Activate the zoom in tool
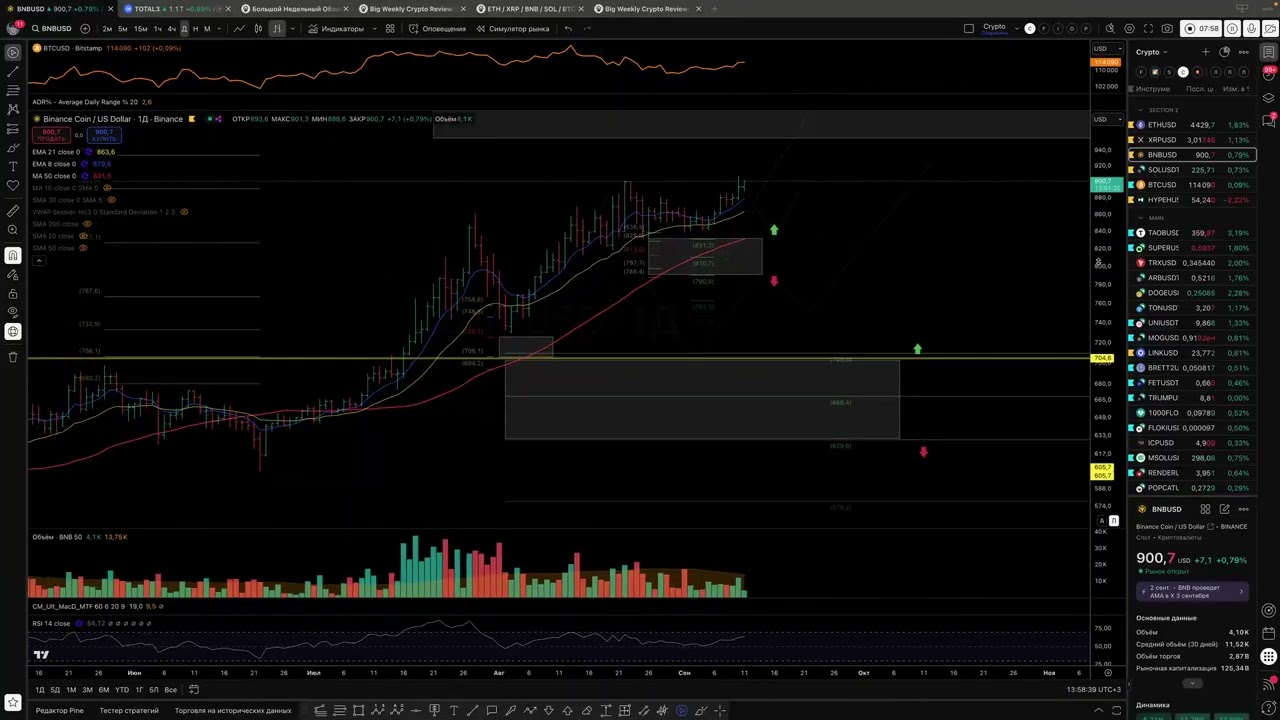1280x720 pixels. 13,230
